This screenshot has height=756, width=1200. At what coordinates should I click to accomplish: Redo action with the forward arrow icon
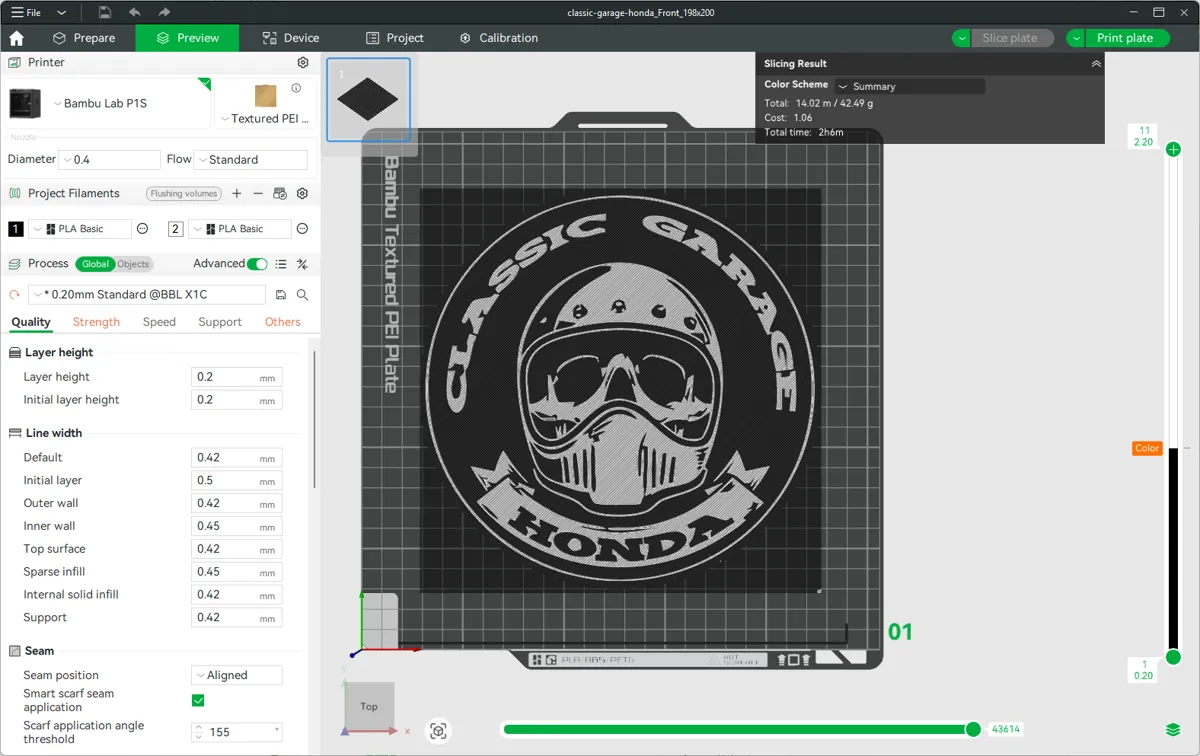click(x=164, y=13)
